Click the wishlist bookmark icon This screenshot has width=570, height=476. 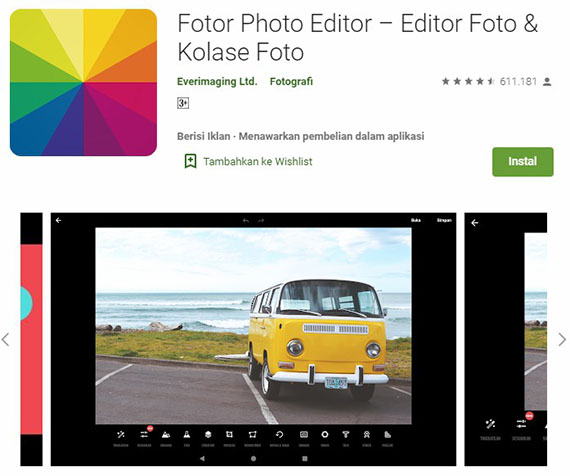click(190, 161)
